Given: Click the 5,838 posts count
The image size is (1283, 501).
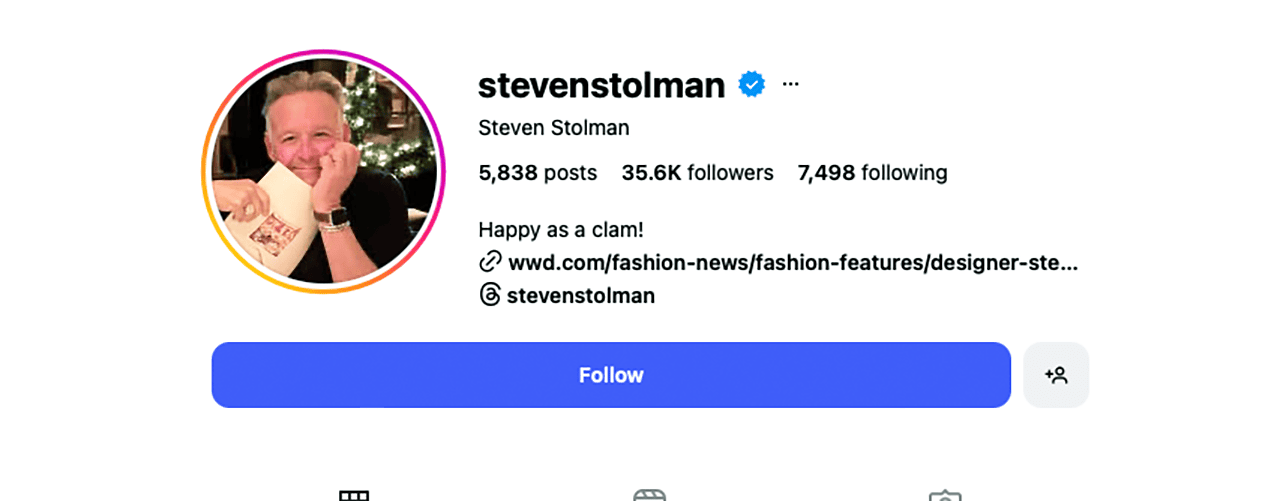Looking at the screenshot, I should 537,173.
